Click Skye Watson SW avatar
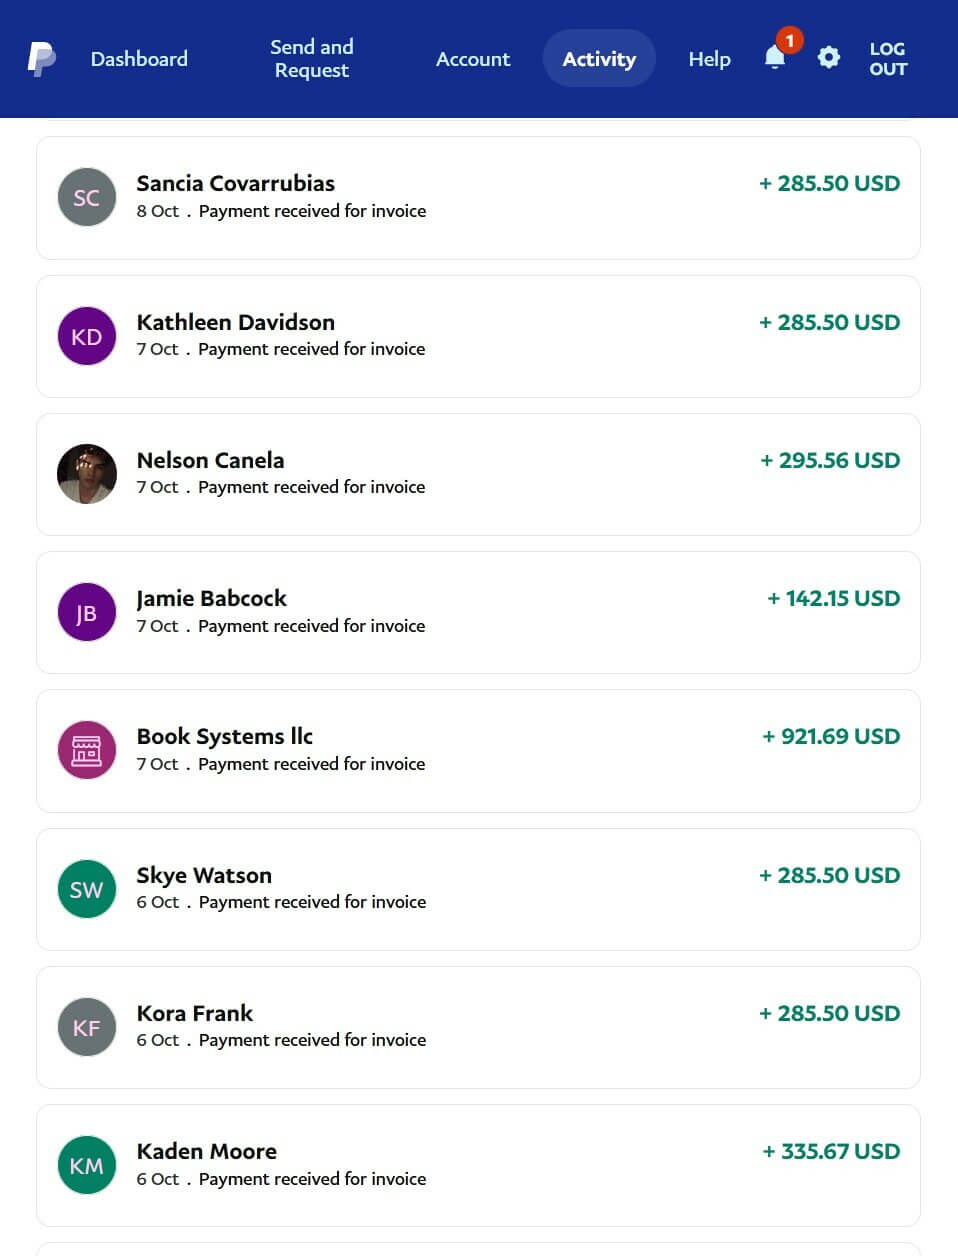The width and height of the screenshot is (958, 1256). pos(87,889)
